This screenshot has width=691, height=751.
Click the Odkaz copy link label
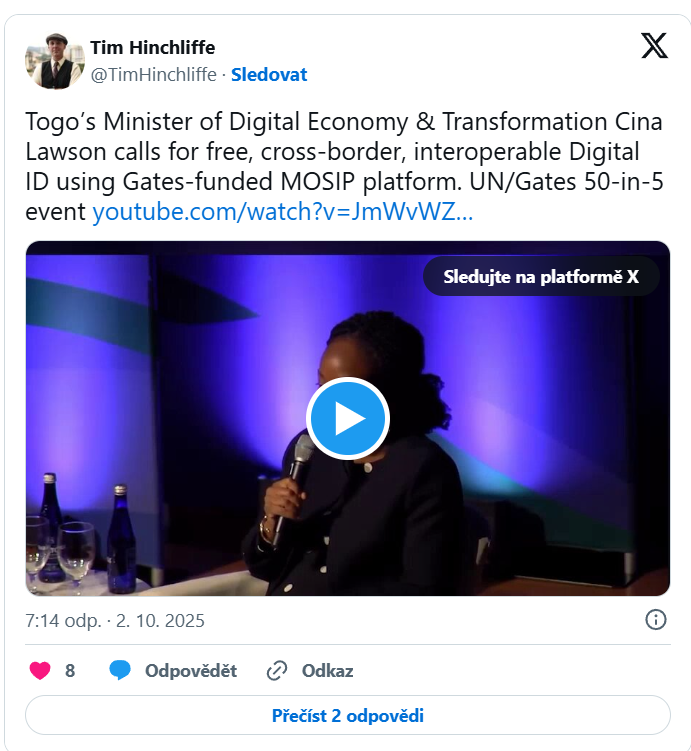(x=328, y=671)
